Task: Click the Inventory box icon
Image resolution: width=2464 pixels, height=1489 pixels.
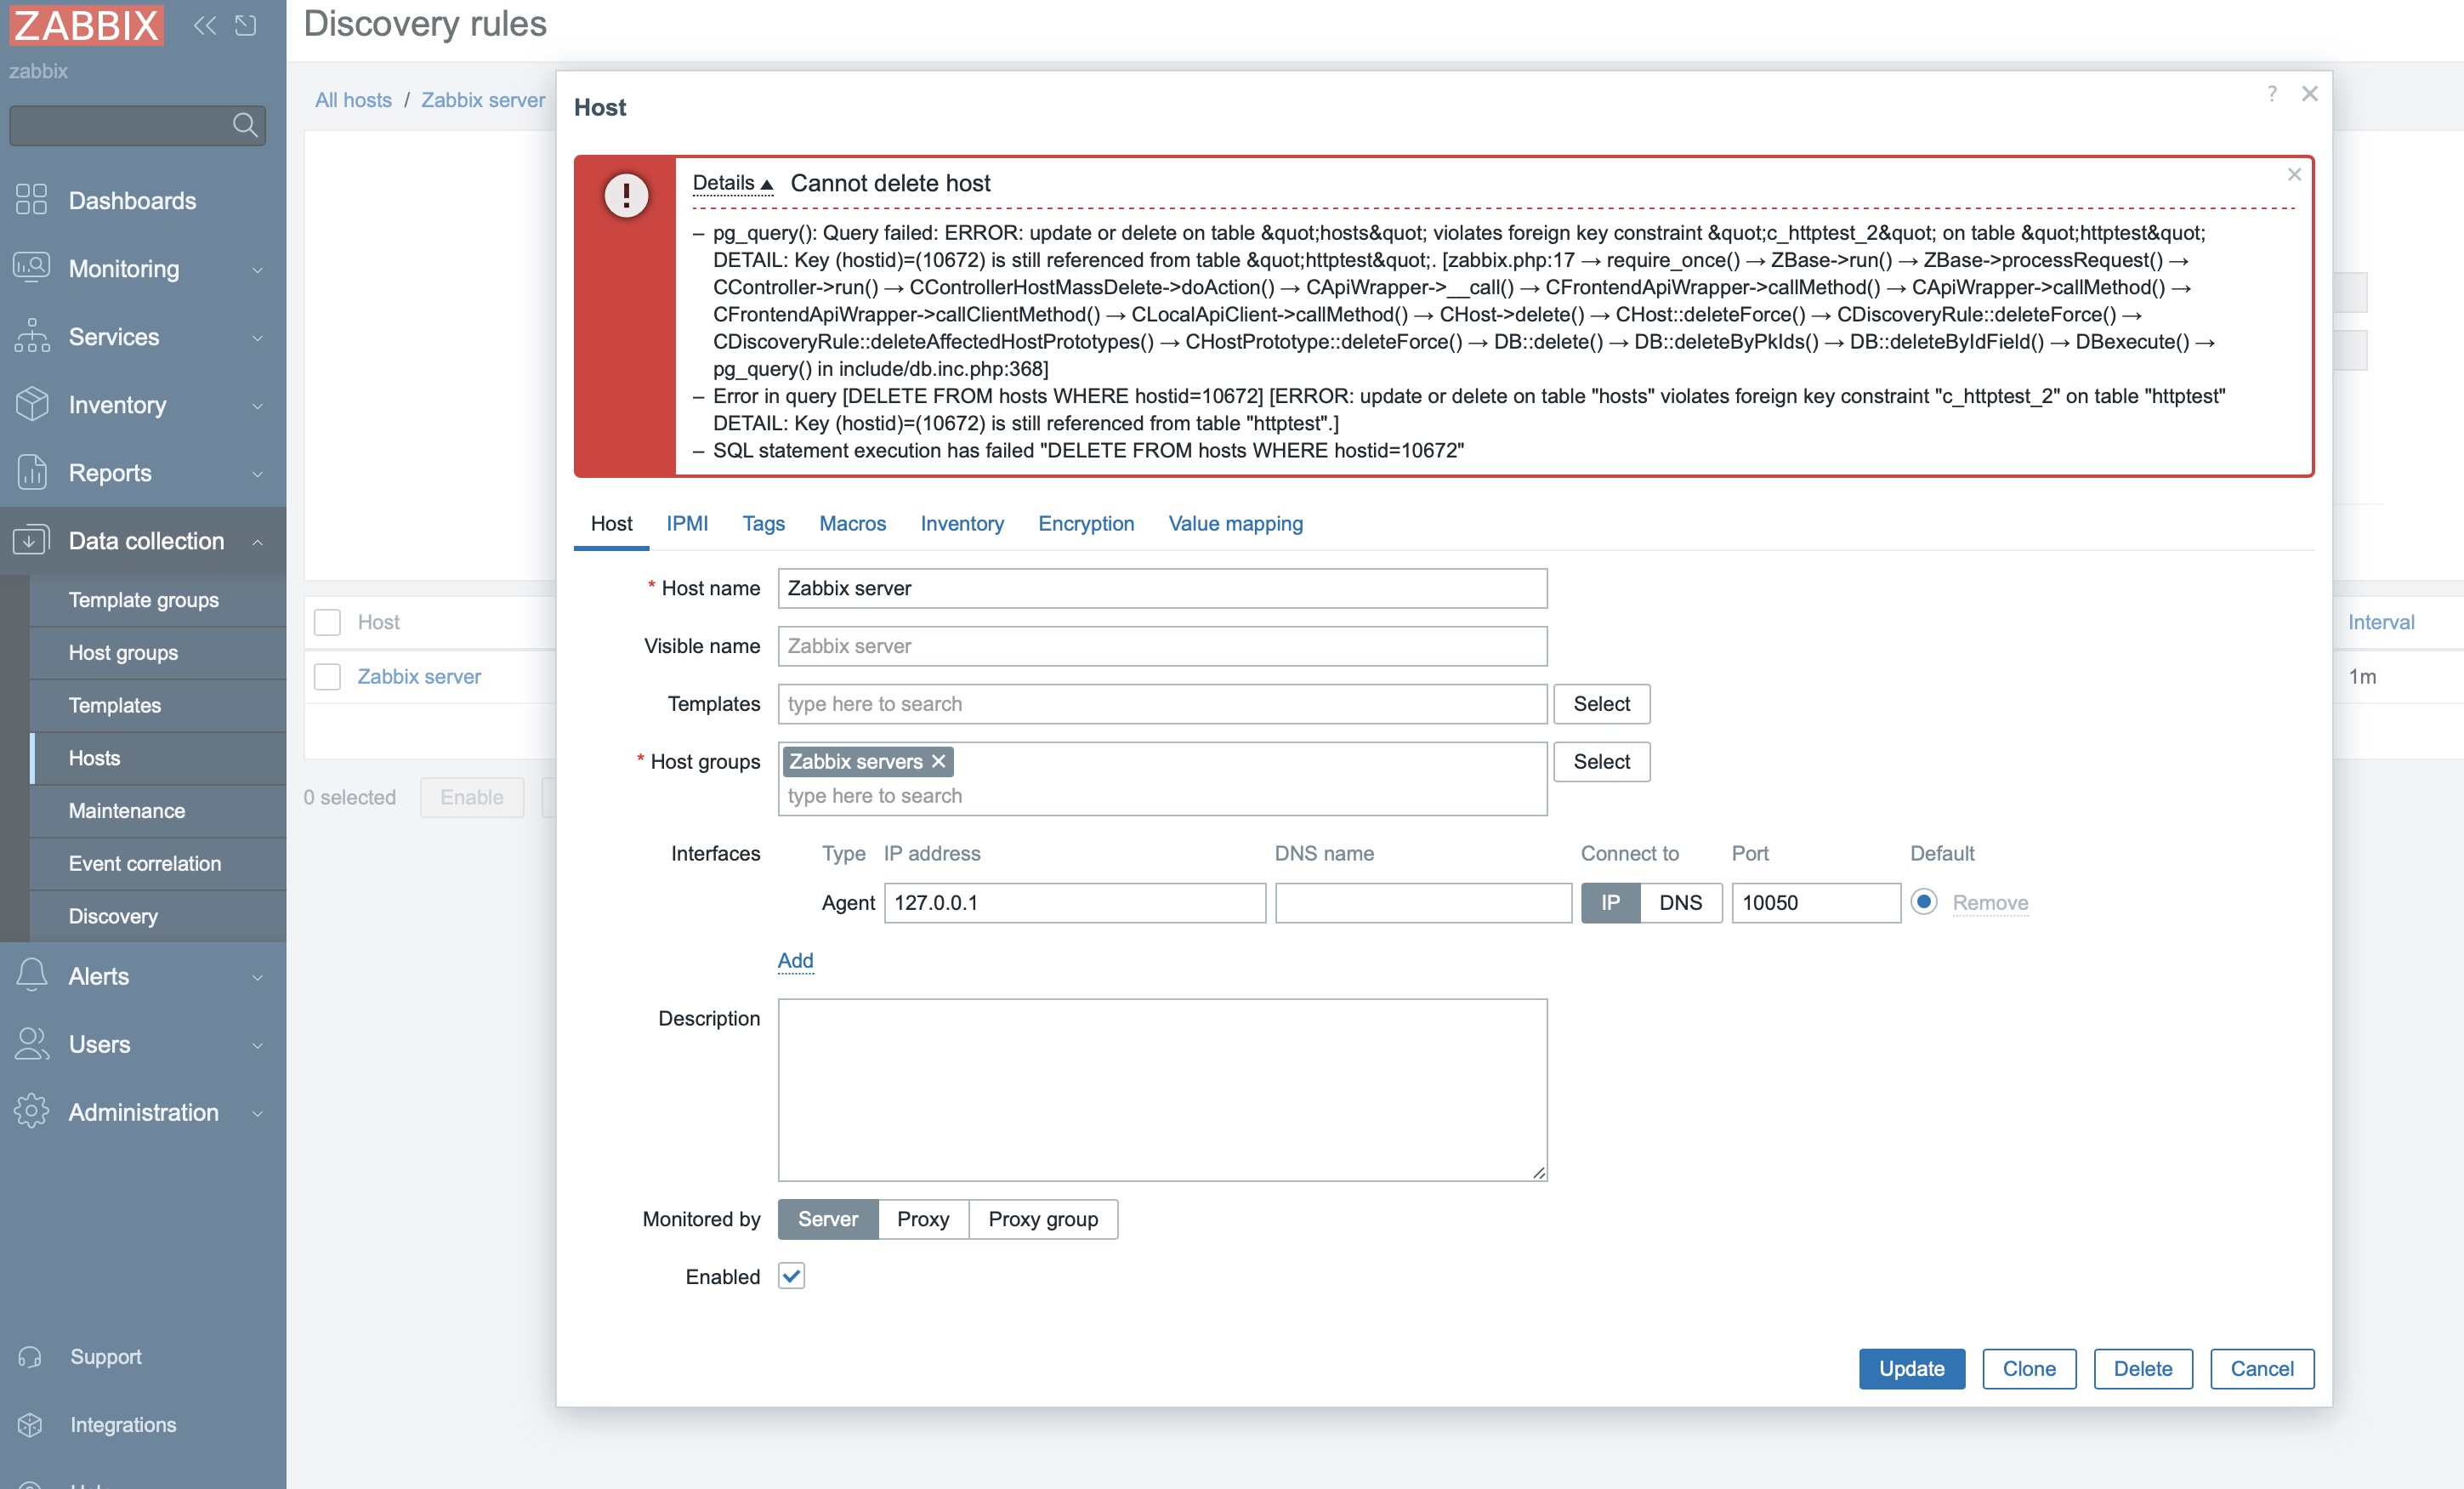Action: click(32, 404)
